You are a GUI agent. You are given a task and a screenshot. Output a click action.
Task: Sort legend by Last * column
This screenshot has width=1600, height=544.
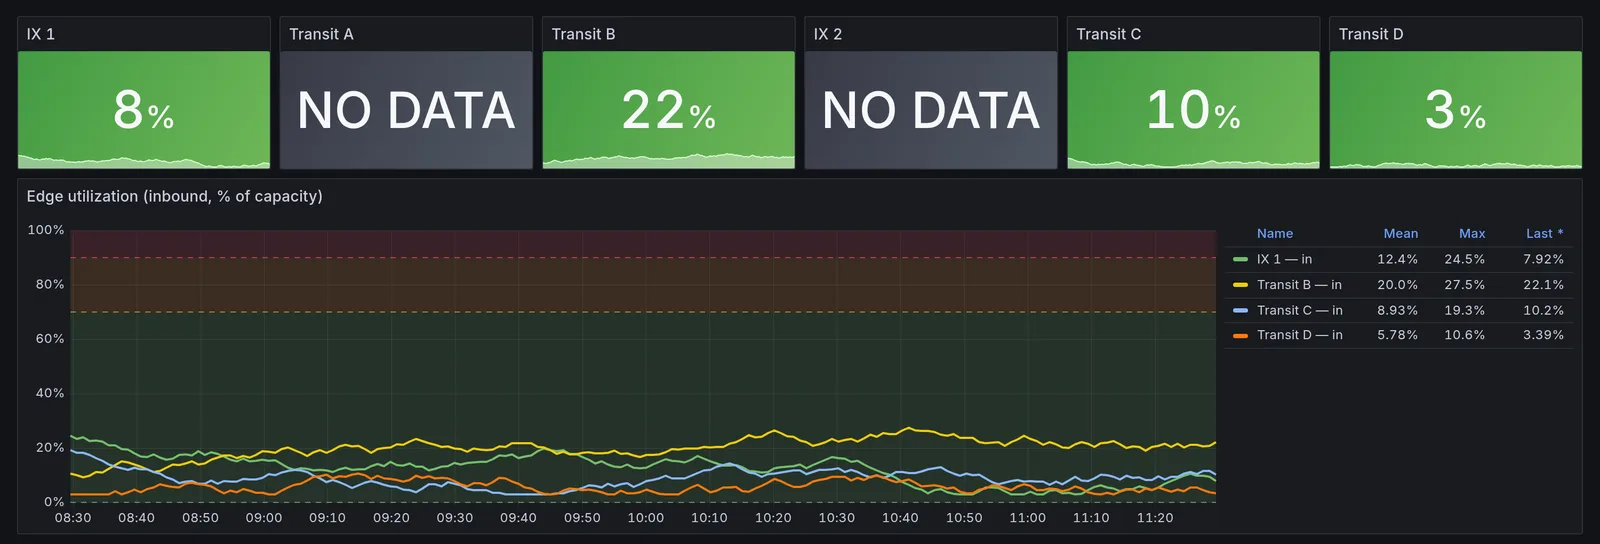pos(1544,233)
